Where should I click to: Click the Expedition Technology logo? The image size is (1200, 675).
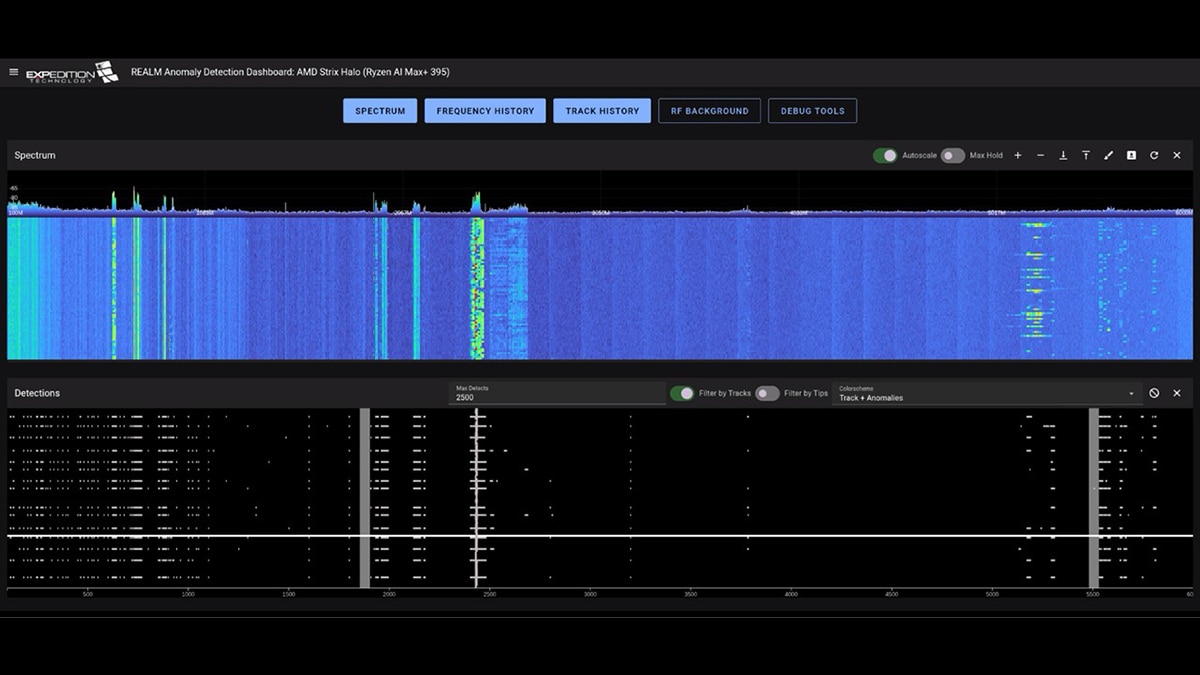tap(72, 73)
